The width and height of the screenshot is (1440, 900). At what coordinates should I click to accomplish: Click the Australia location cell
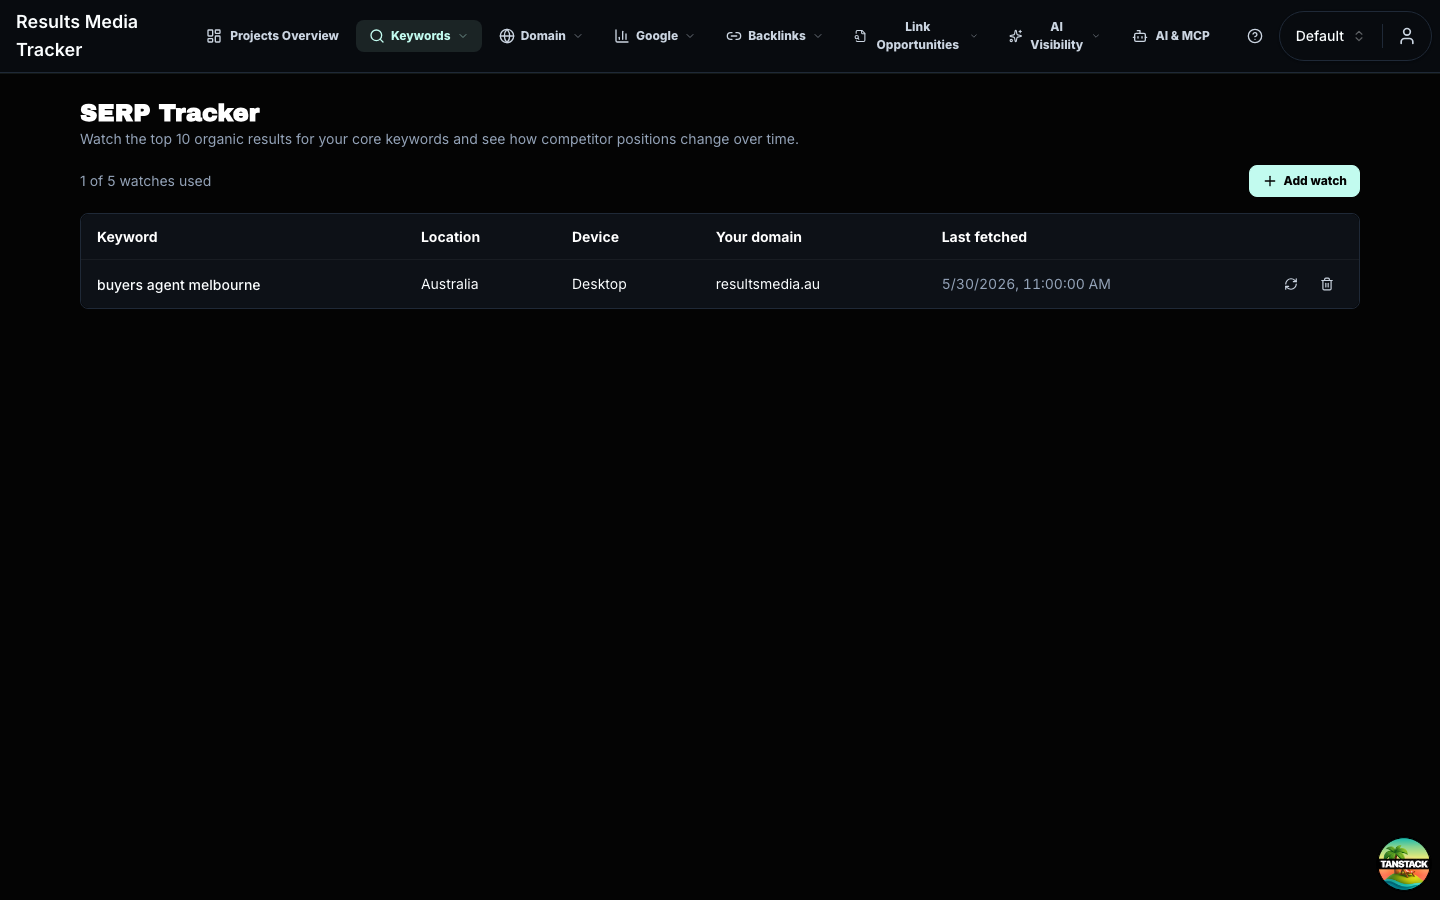pos(449,284)
